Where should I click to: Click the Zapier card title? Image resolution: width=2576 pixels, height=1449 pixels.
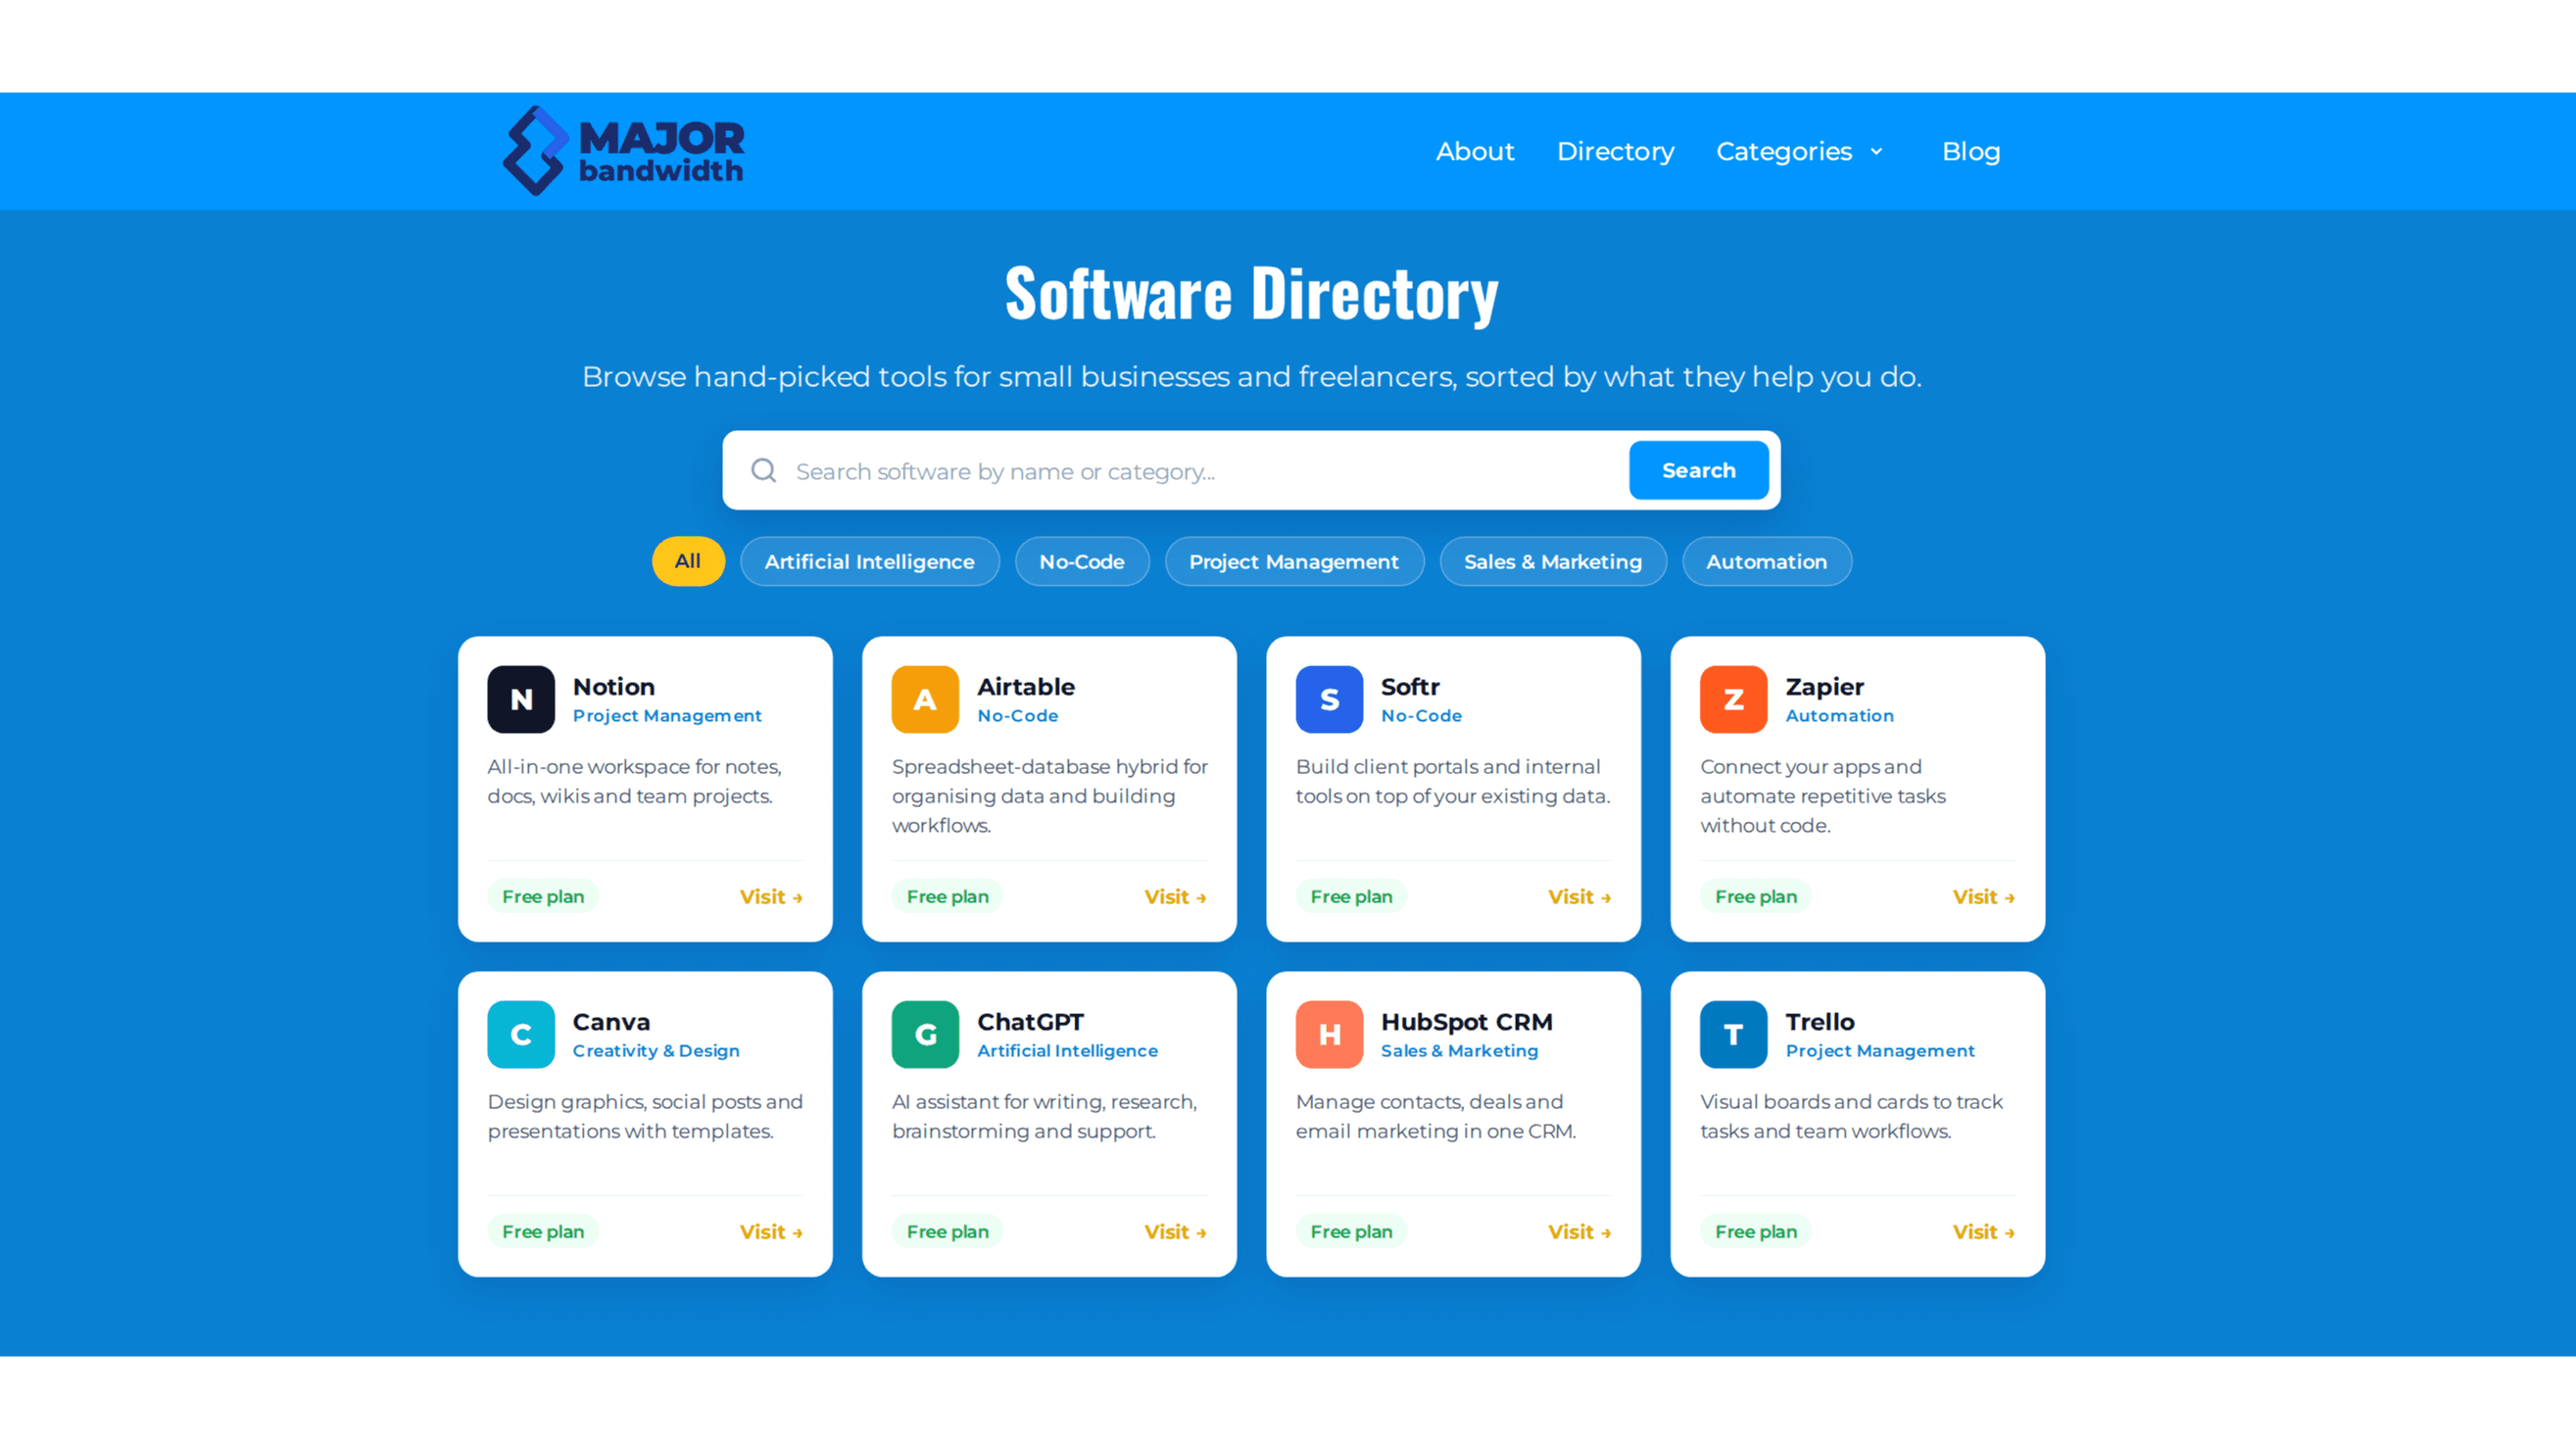(1824, 687)
